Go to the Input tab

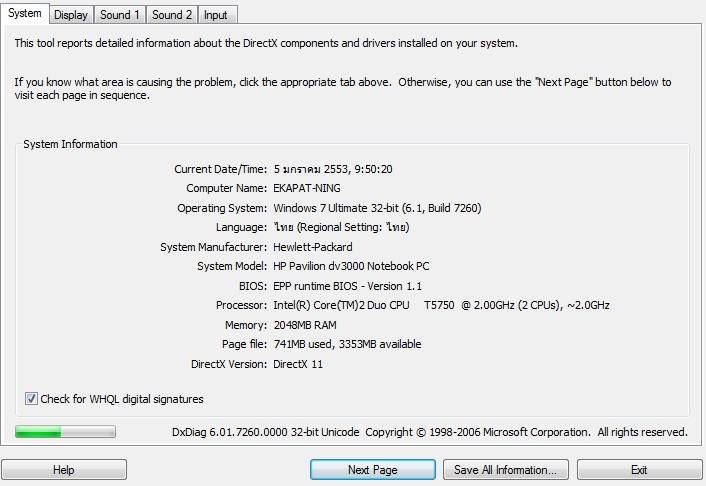click(216, 15)
